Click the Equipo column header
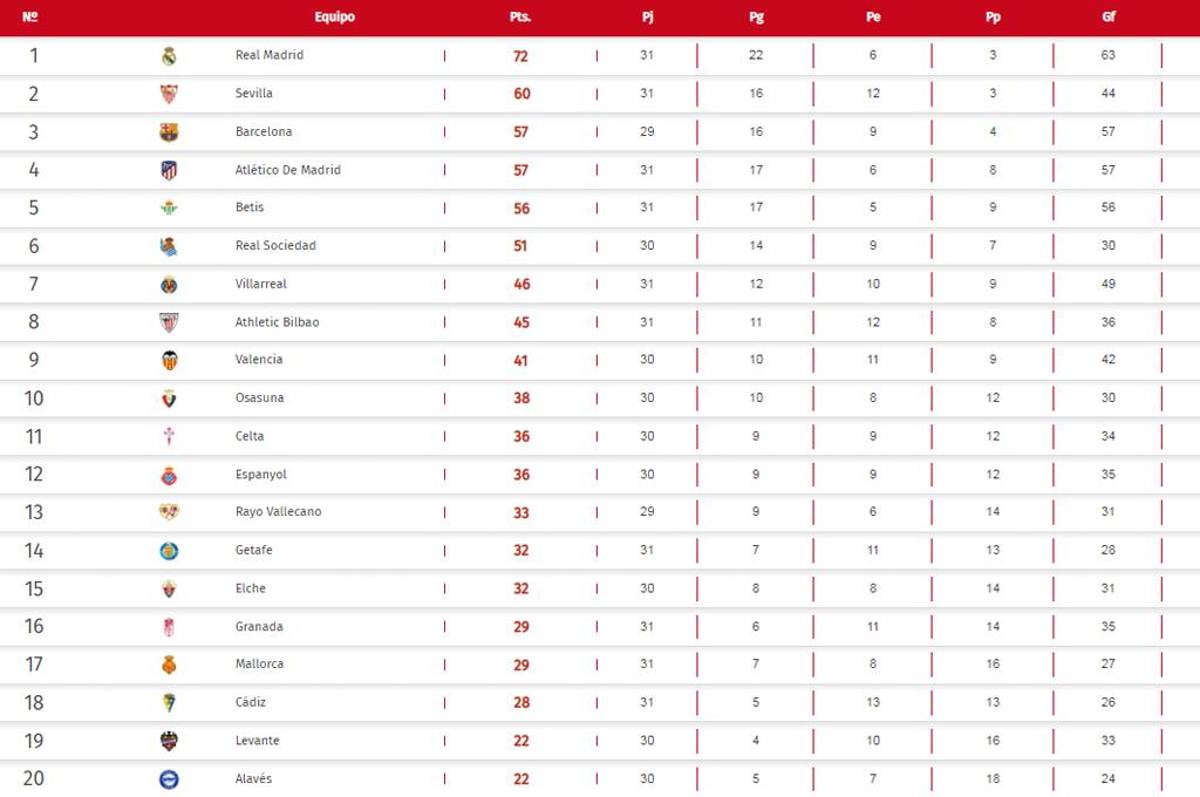This screenshot has height=797, width=1200. pyautogui.click(x=334, y=17)
